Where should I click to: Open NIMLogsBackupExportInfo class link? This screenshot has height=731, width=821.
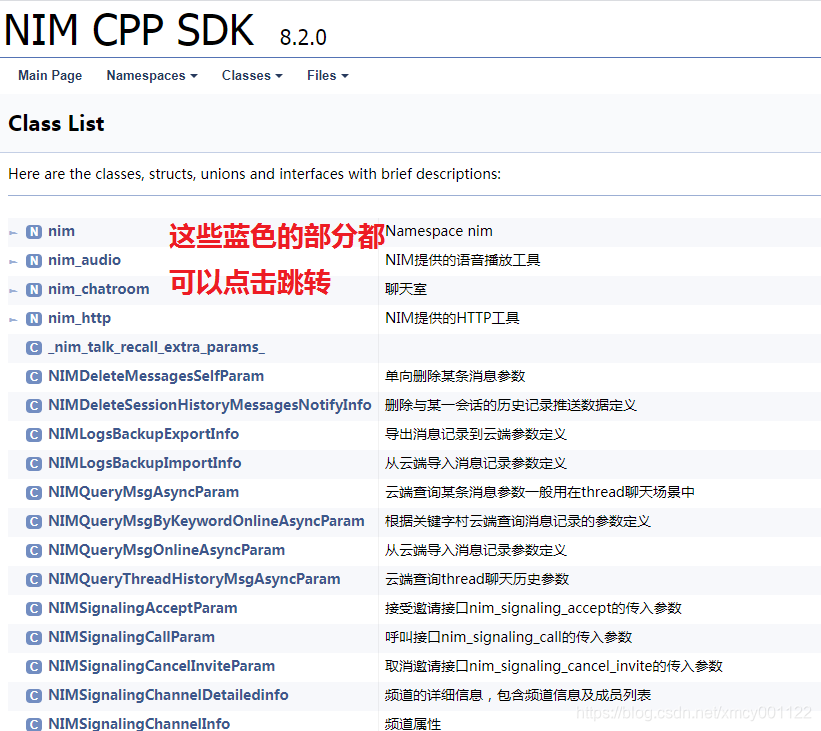[x=143, y=434]
